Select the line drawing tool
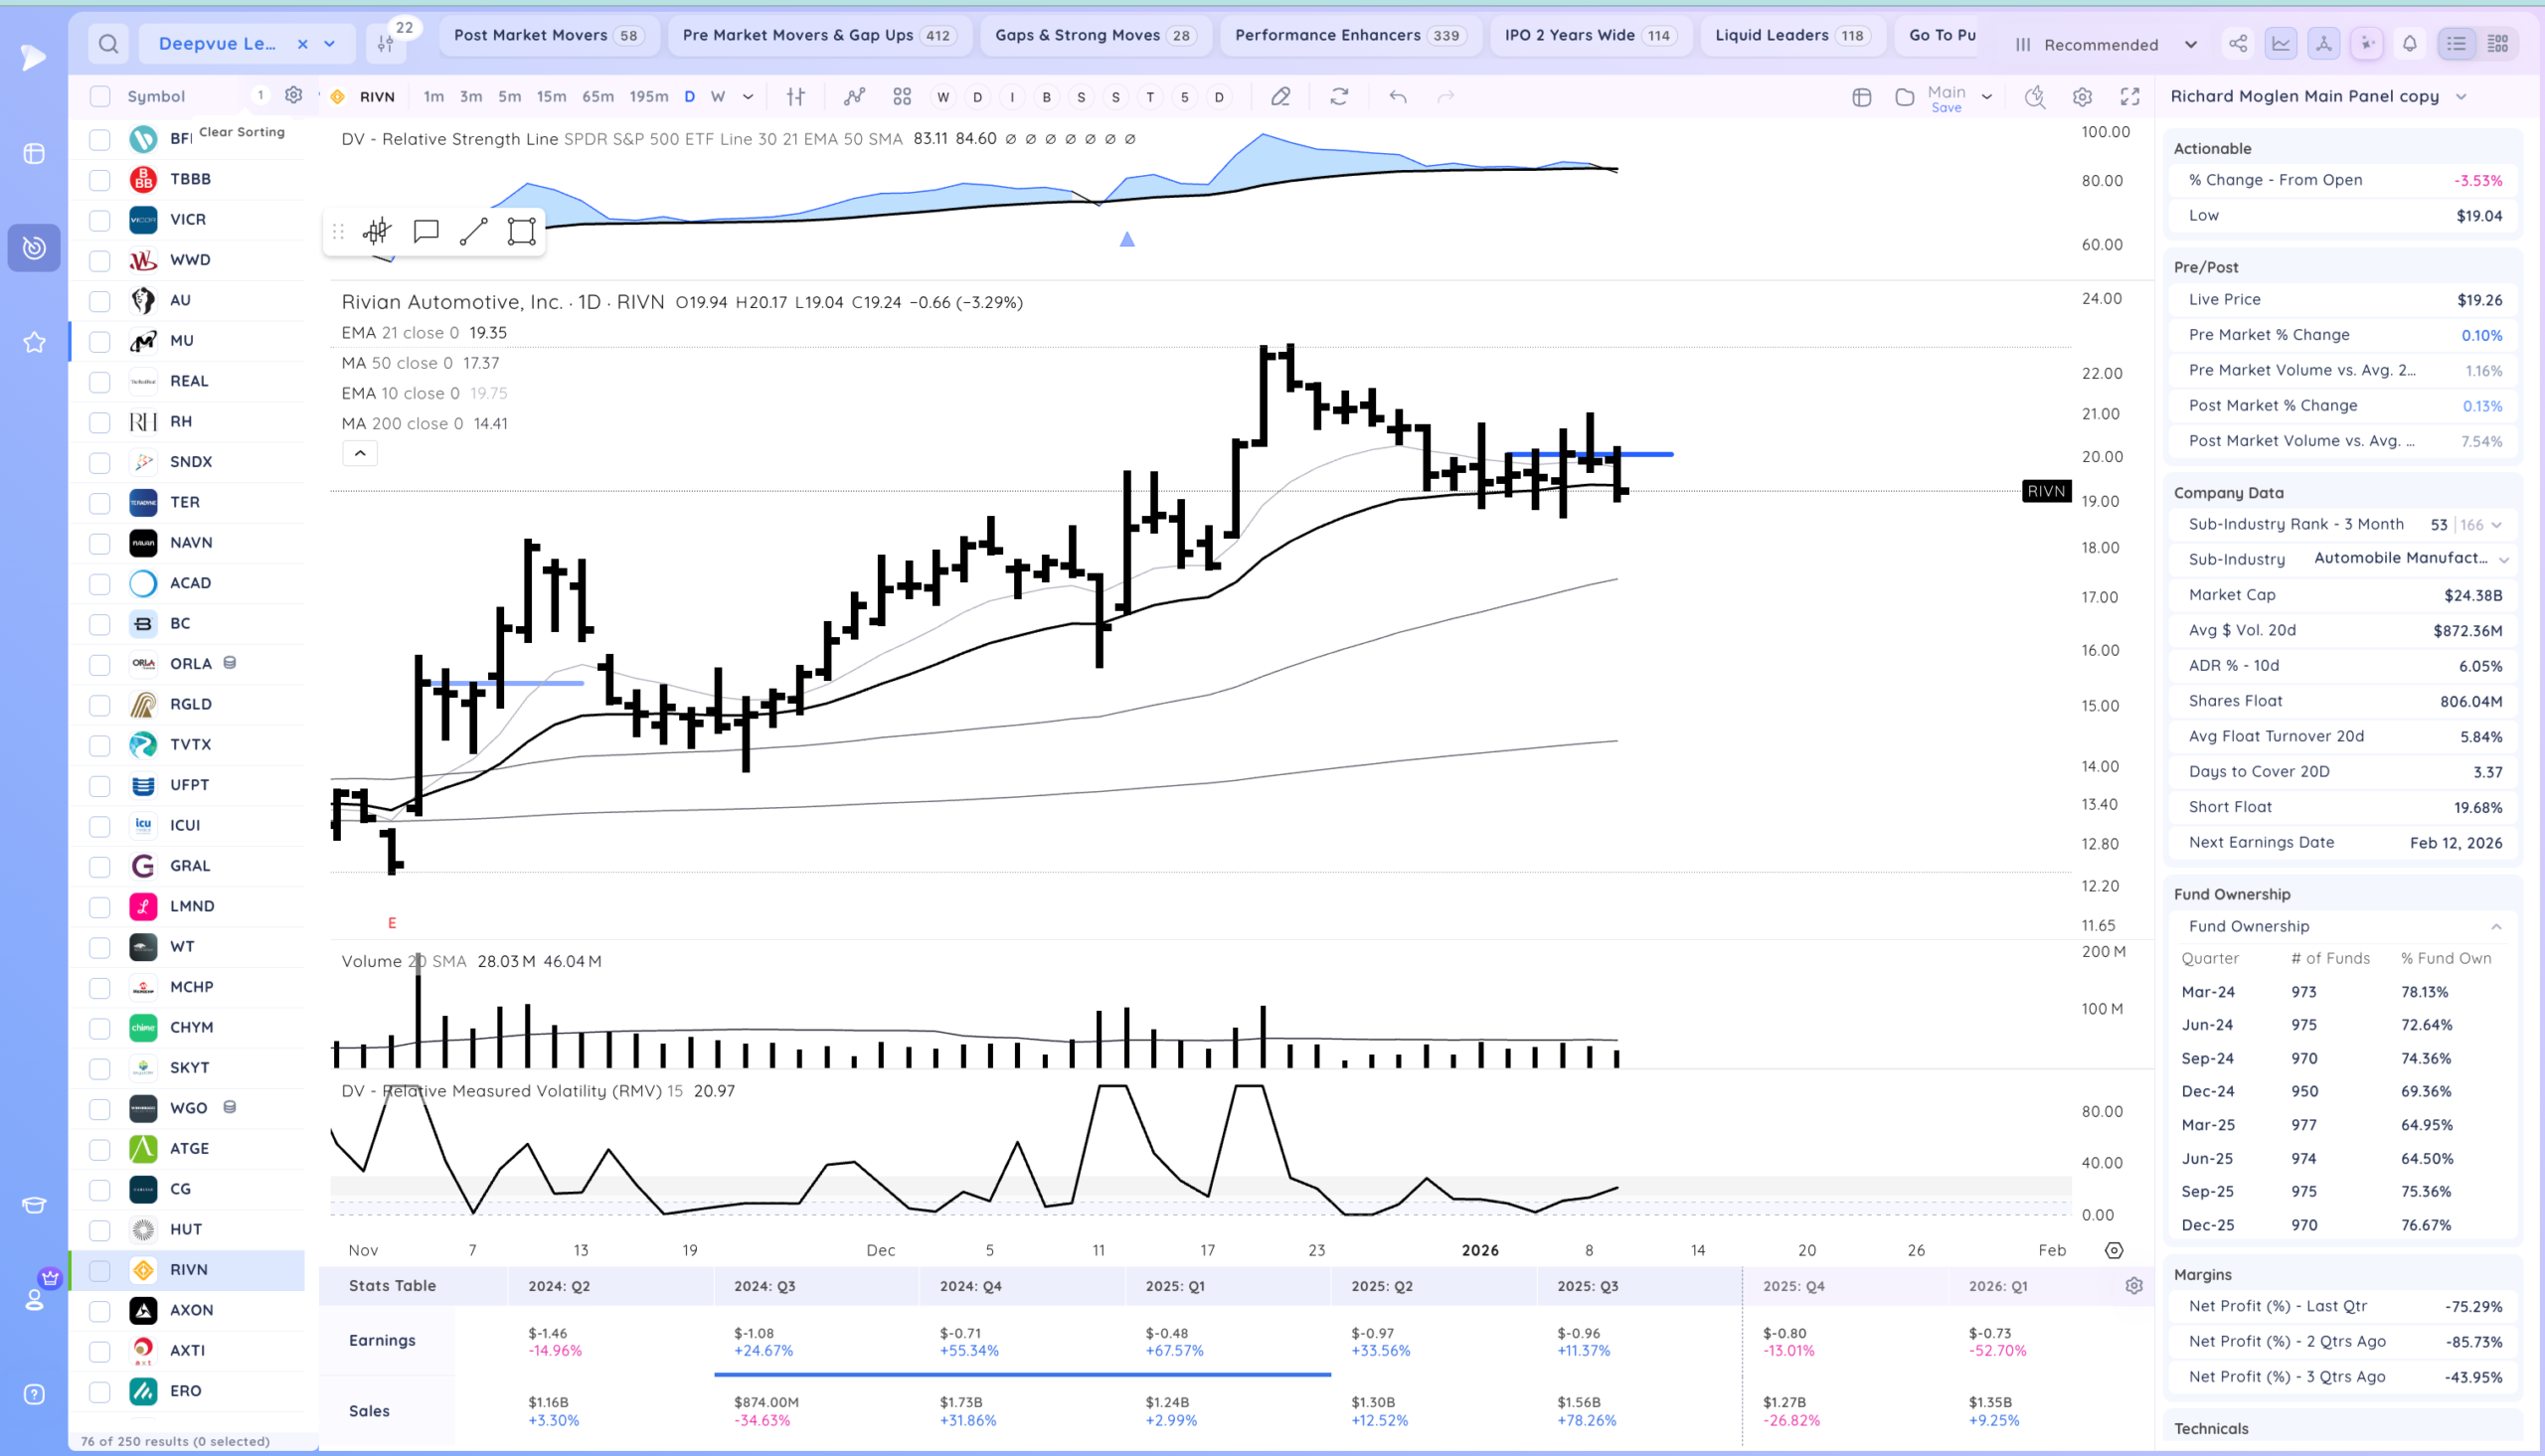The height and width of the screenshot is (1456, 2545). click(x=473, y=232)
